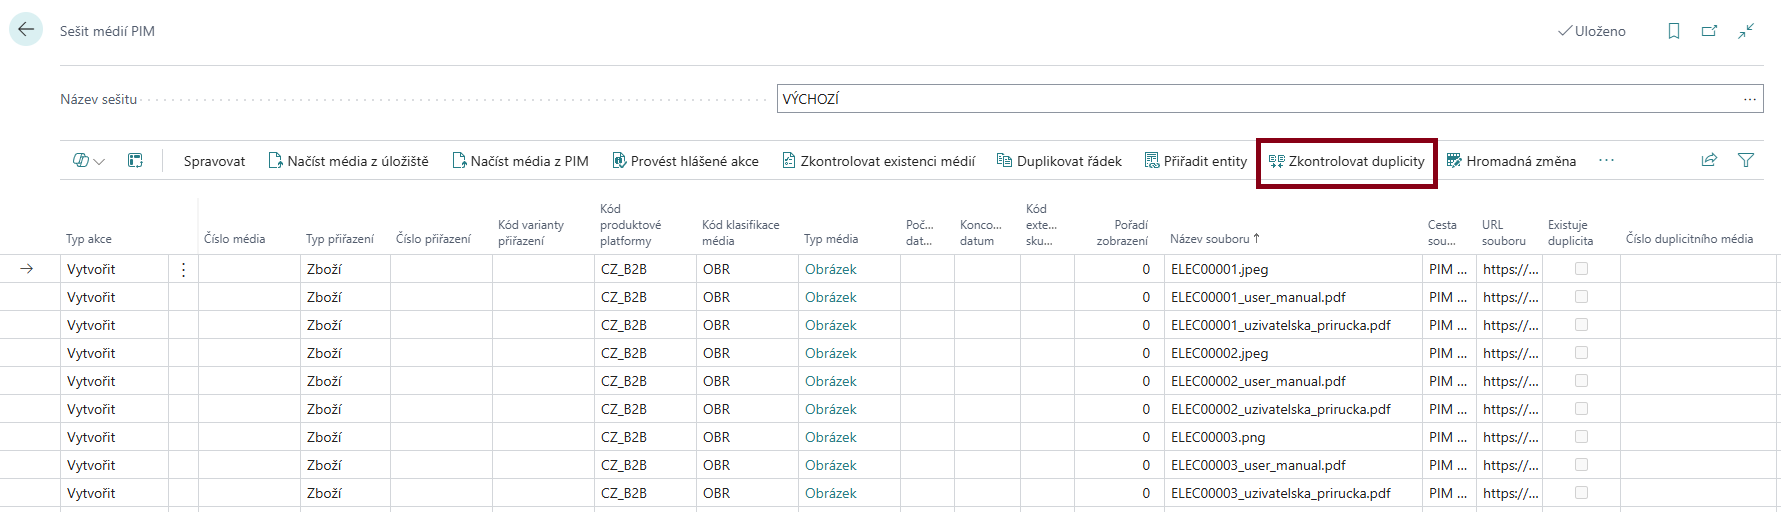Check Existuje duplicita for ELEC00002.jpeg row
This screenshot has width=1781, height=512.
[1581, 353]
